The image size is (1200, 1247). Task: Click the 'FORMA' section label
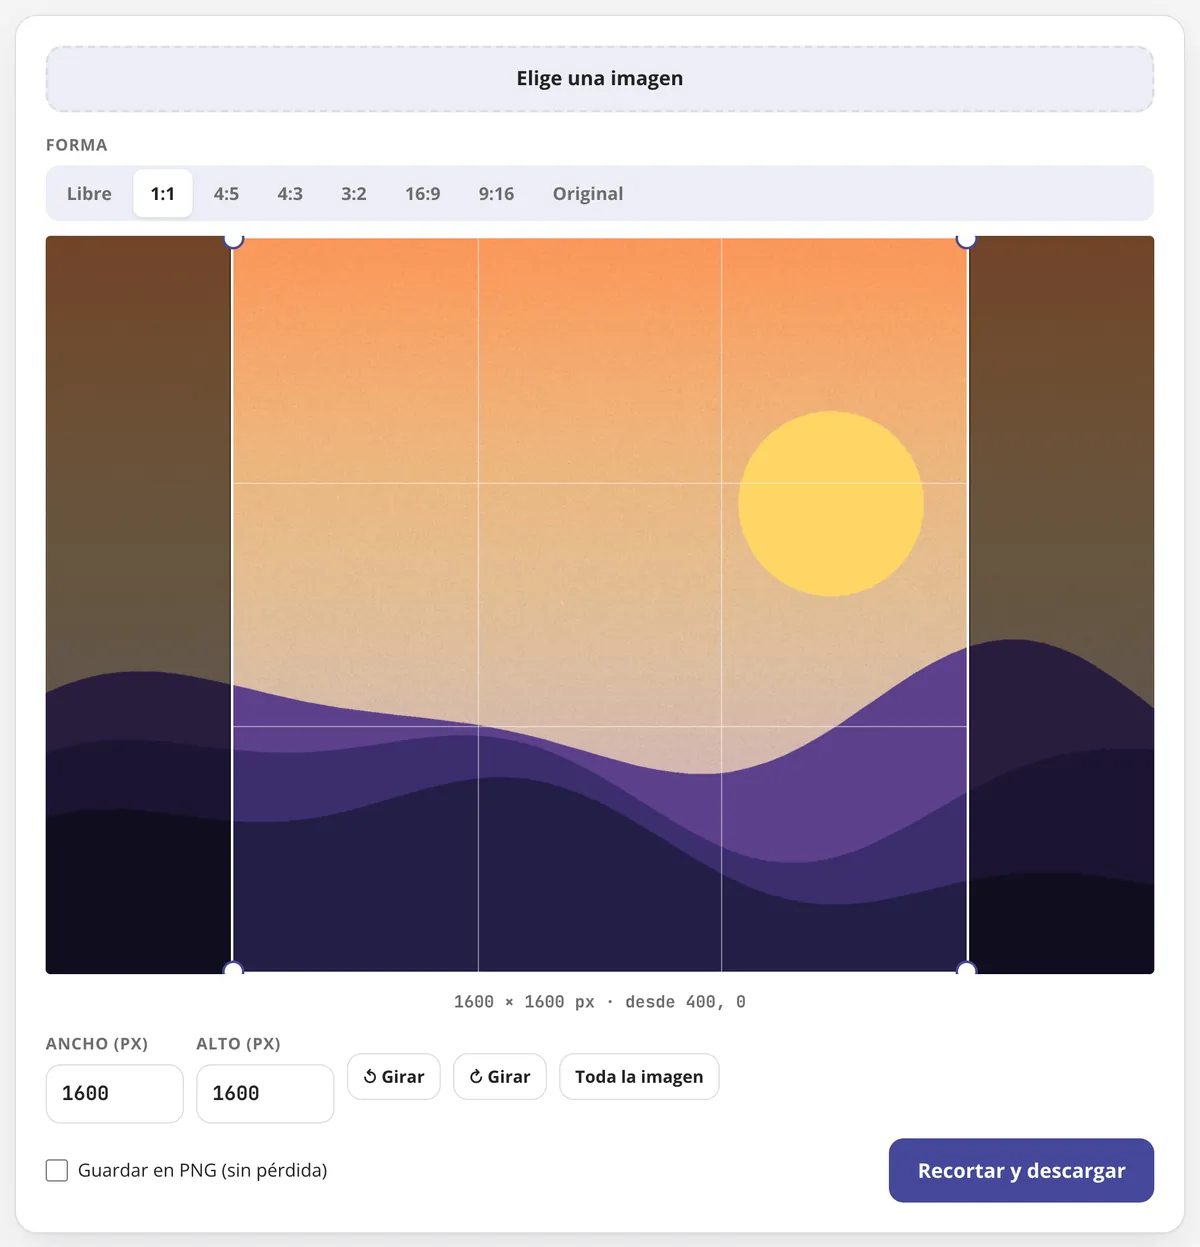(x=77, y=145)
